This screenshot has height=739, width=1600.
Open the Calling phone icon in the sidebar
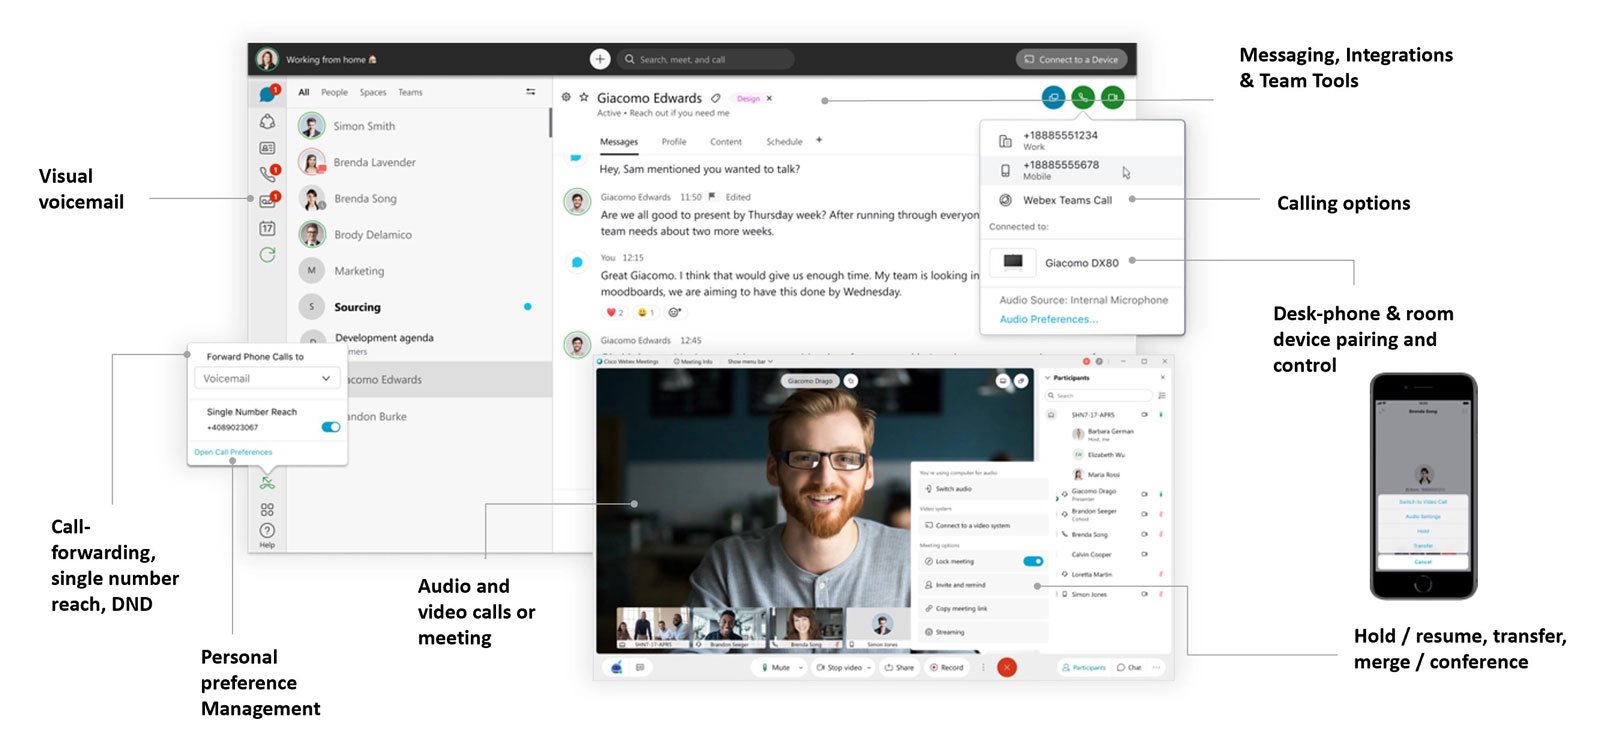tap(267, 174)
